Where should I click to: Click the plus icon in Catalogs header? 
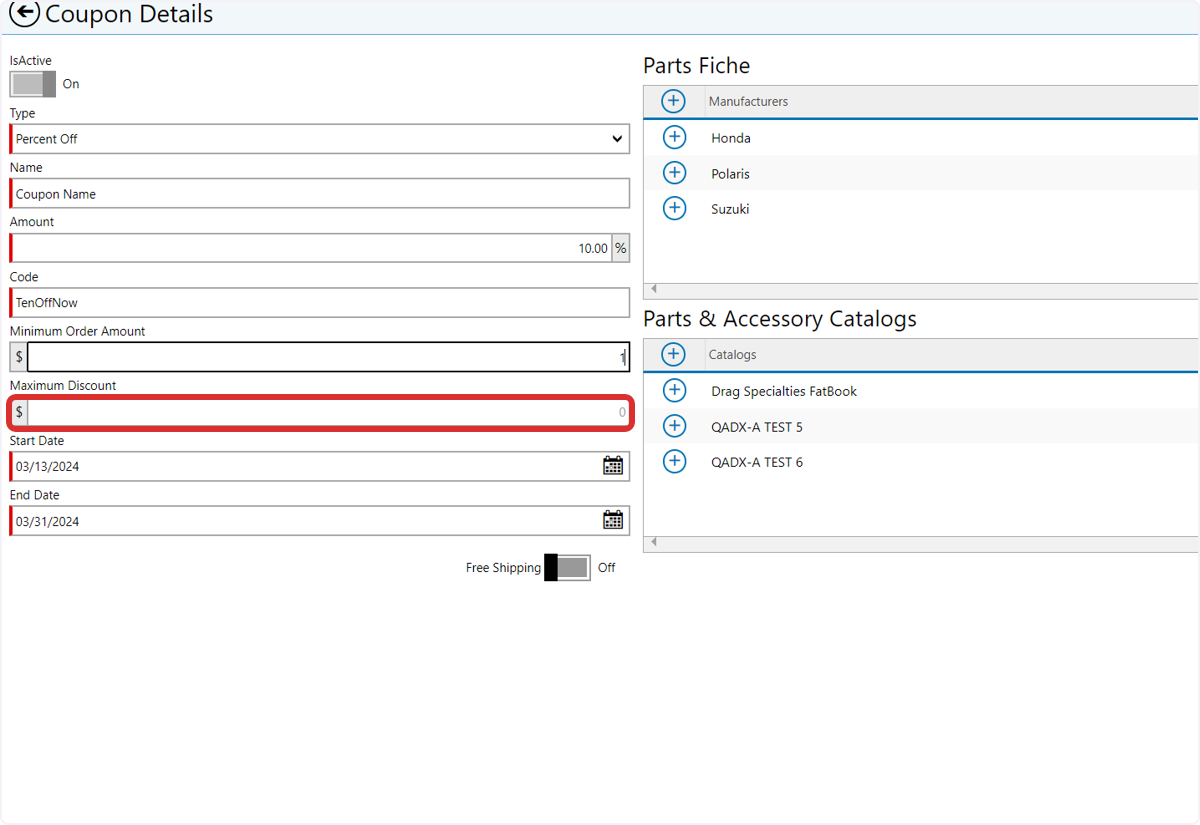click(673, 354)
